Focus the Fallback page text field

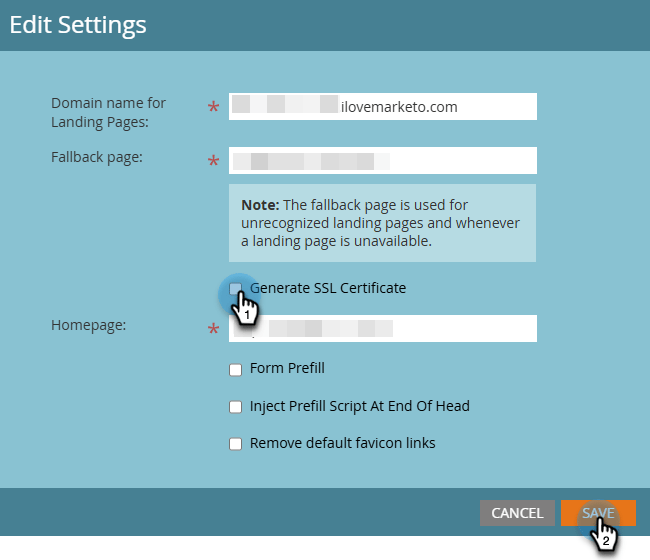[x=382, y=160]
